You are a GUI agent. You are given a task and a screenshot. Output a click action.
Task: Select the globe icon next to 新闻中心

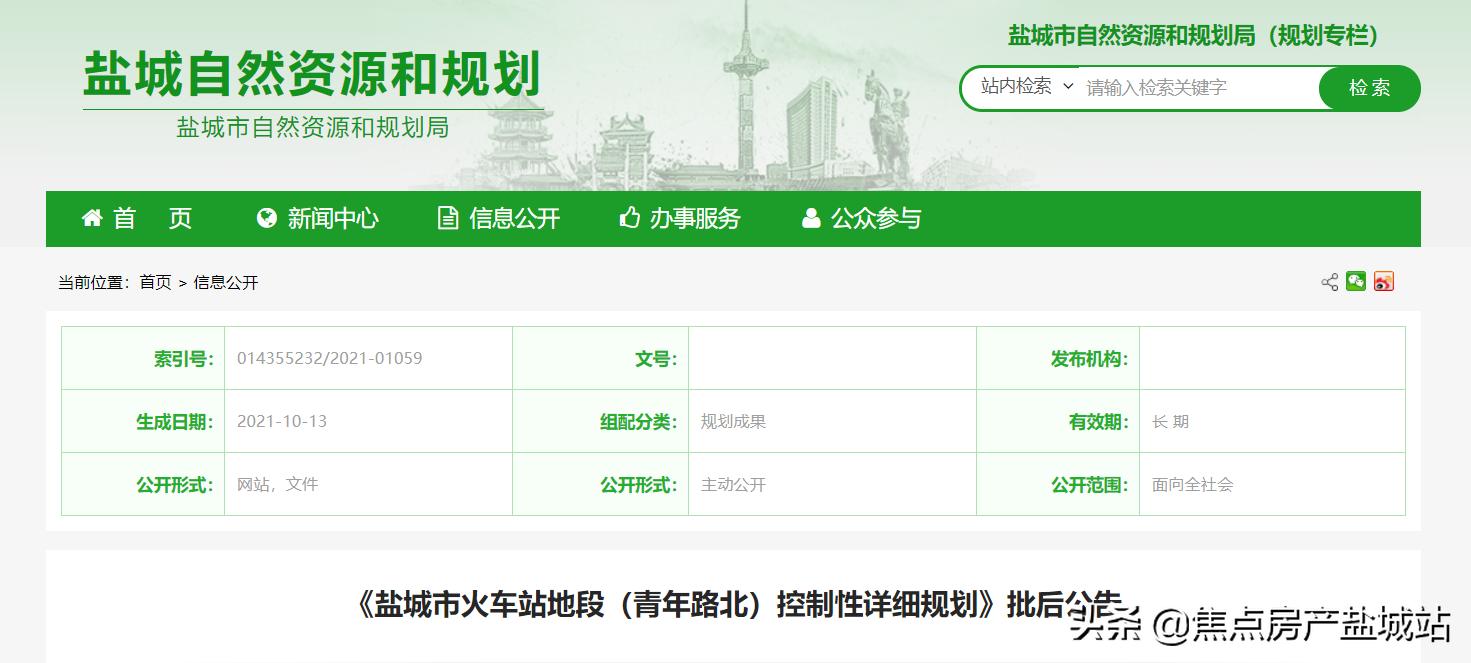265,218
